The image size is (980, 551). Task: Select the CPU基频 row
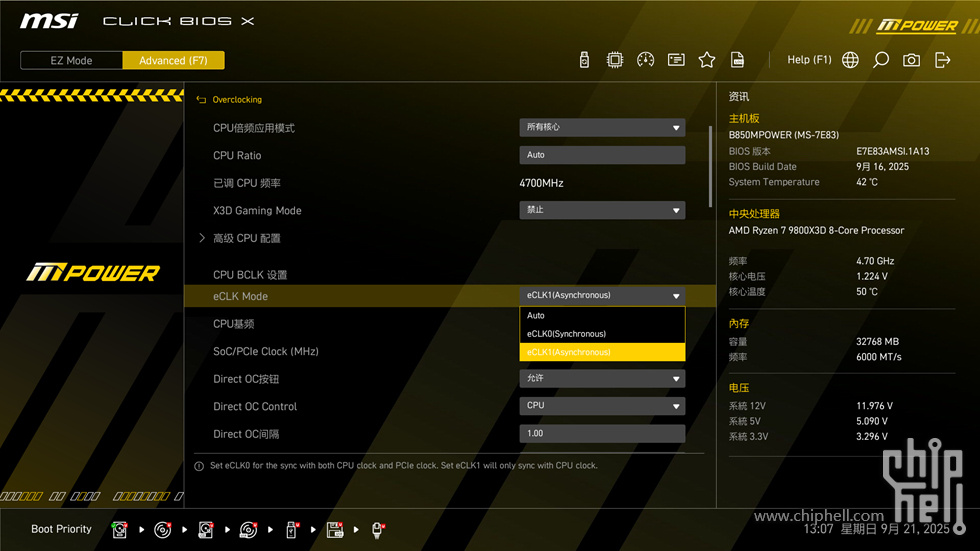(234, 324)
